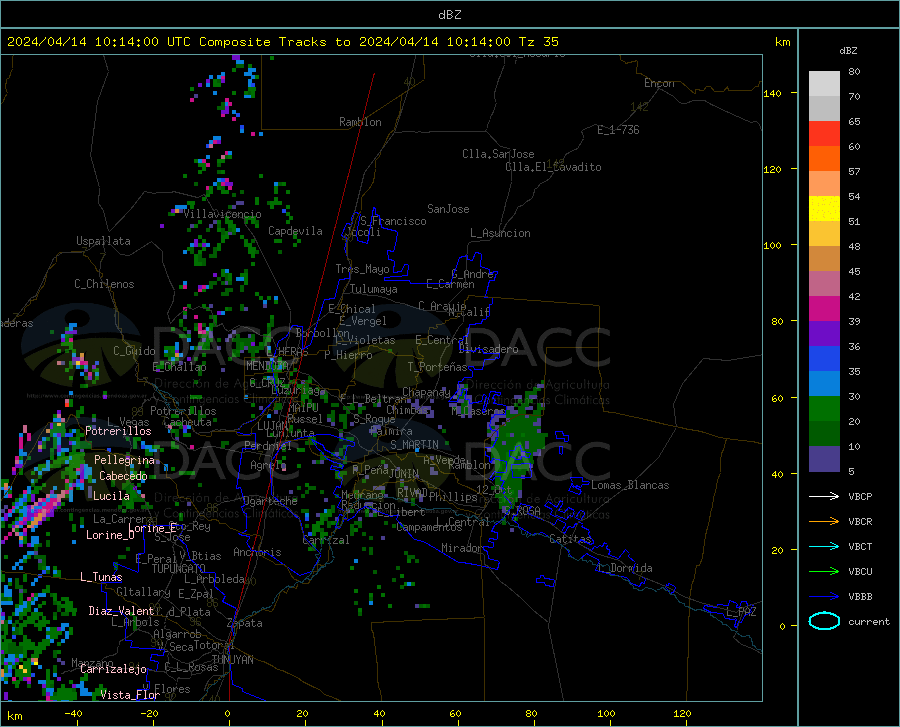
Task: Click the Mirador map label
Action: [x=461, y=549]
